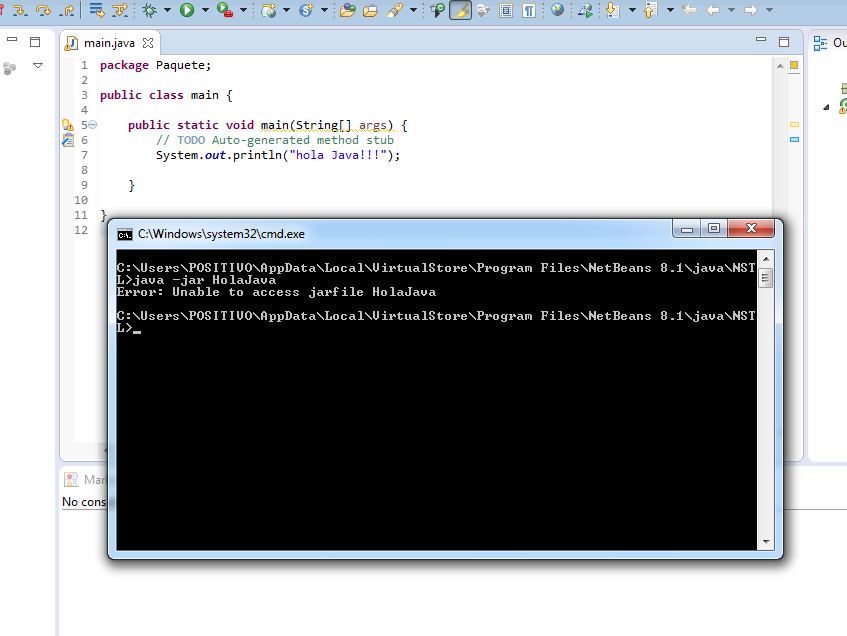This screenshot has width=847, height=636.
Task: Click the New Servlet icon
Action: (306, 10)
